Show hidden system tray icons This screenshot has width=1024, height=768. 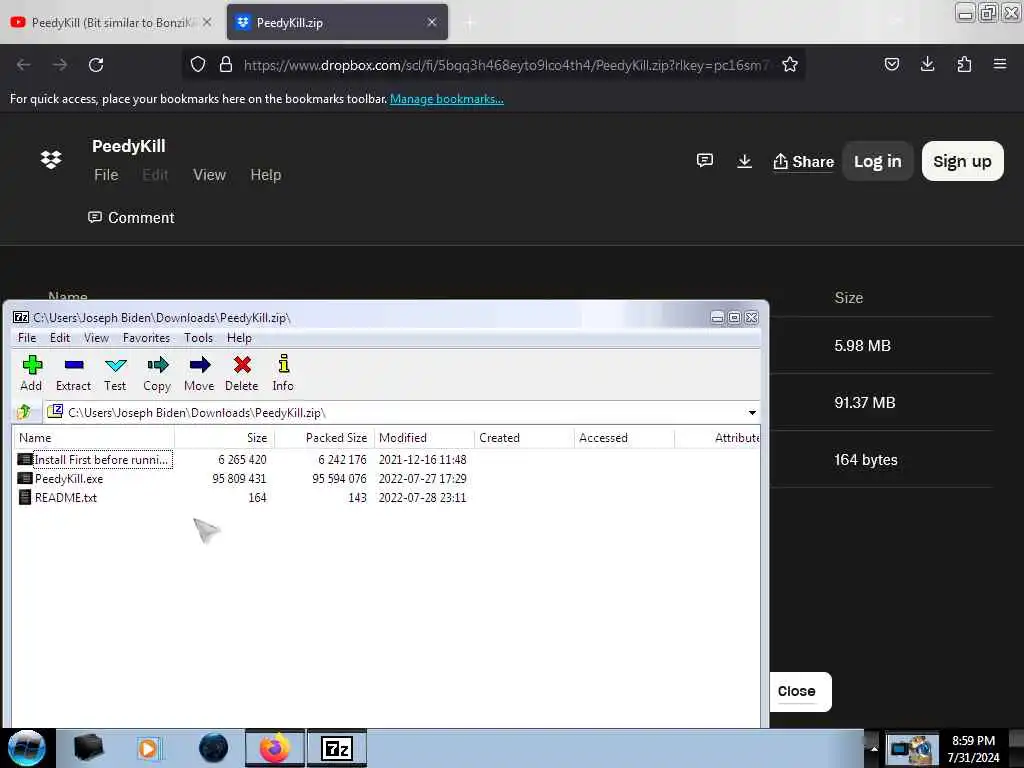tap(873, 748)
